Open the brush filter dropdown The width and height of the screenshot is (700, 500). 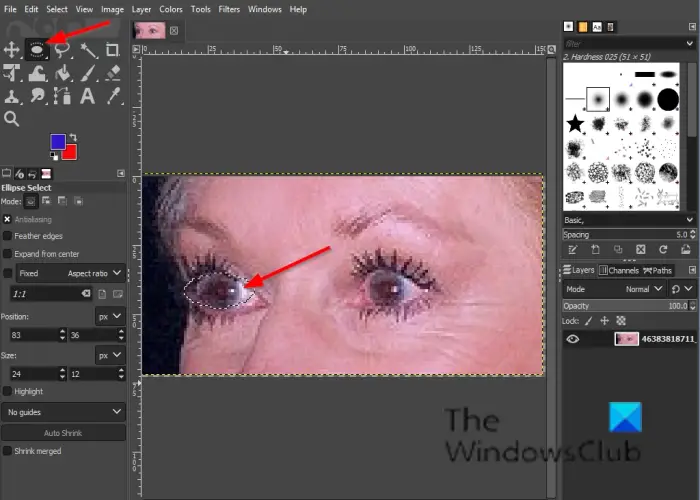tap(690, 43)
